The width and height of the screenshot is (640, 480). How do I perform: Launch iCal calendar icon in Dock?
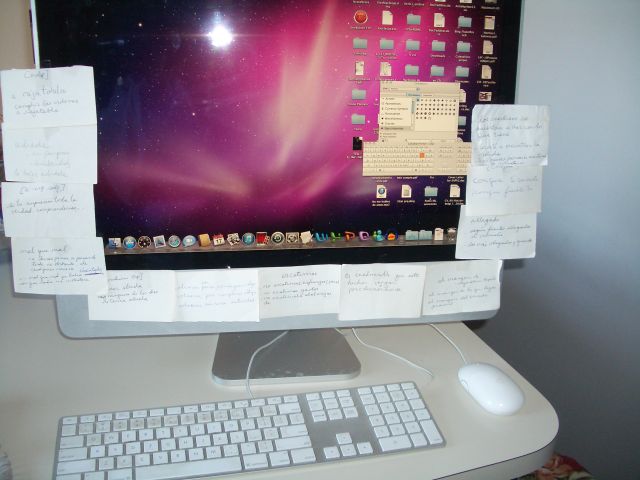218,240
